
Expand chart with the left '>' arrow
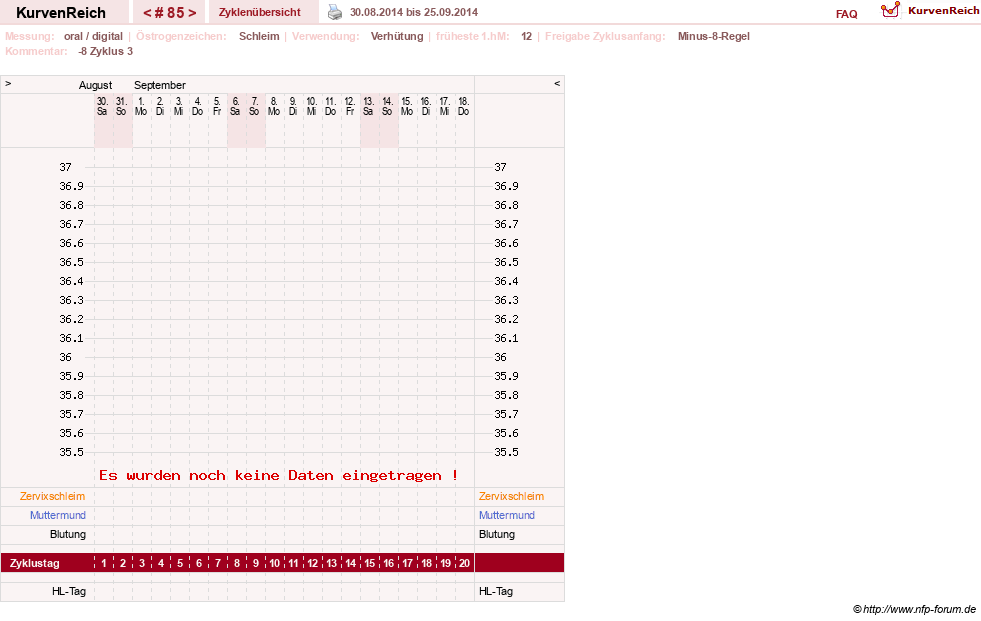[x=8, y=83]
